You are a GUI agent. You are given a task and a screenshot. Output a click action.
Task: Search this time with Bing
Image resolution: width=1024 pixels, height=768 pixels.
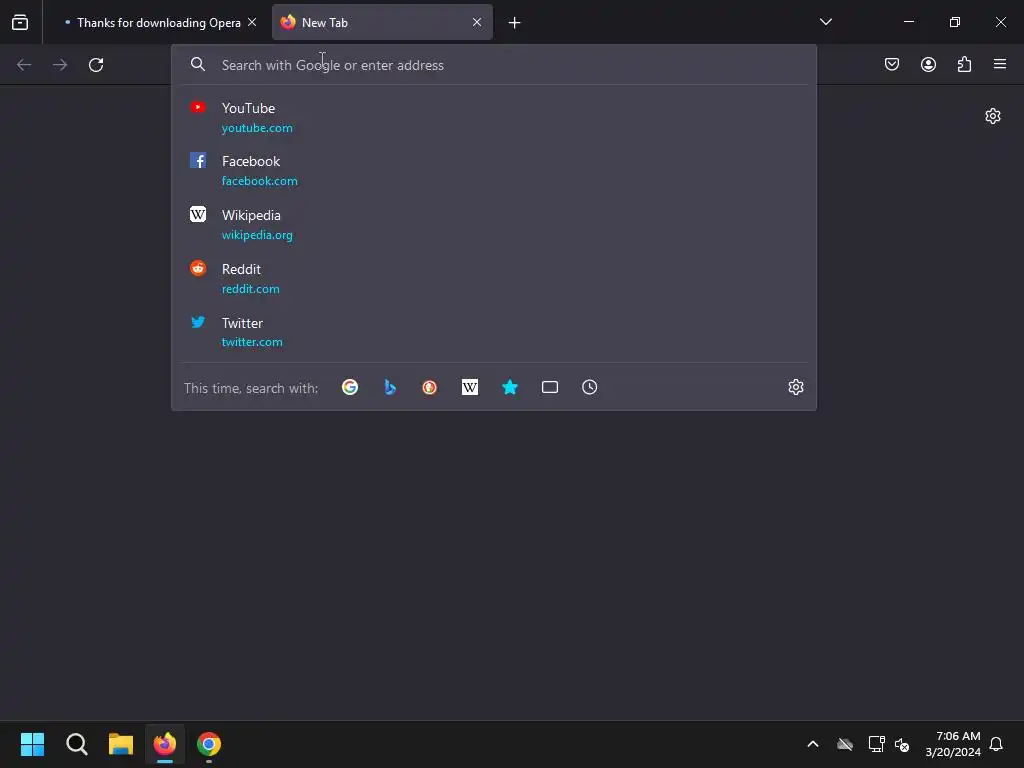(x=390, y=387)
